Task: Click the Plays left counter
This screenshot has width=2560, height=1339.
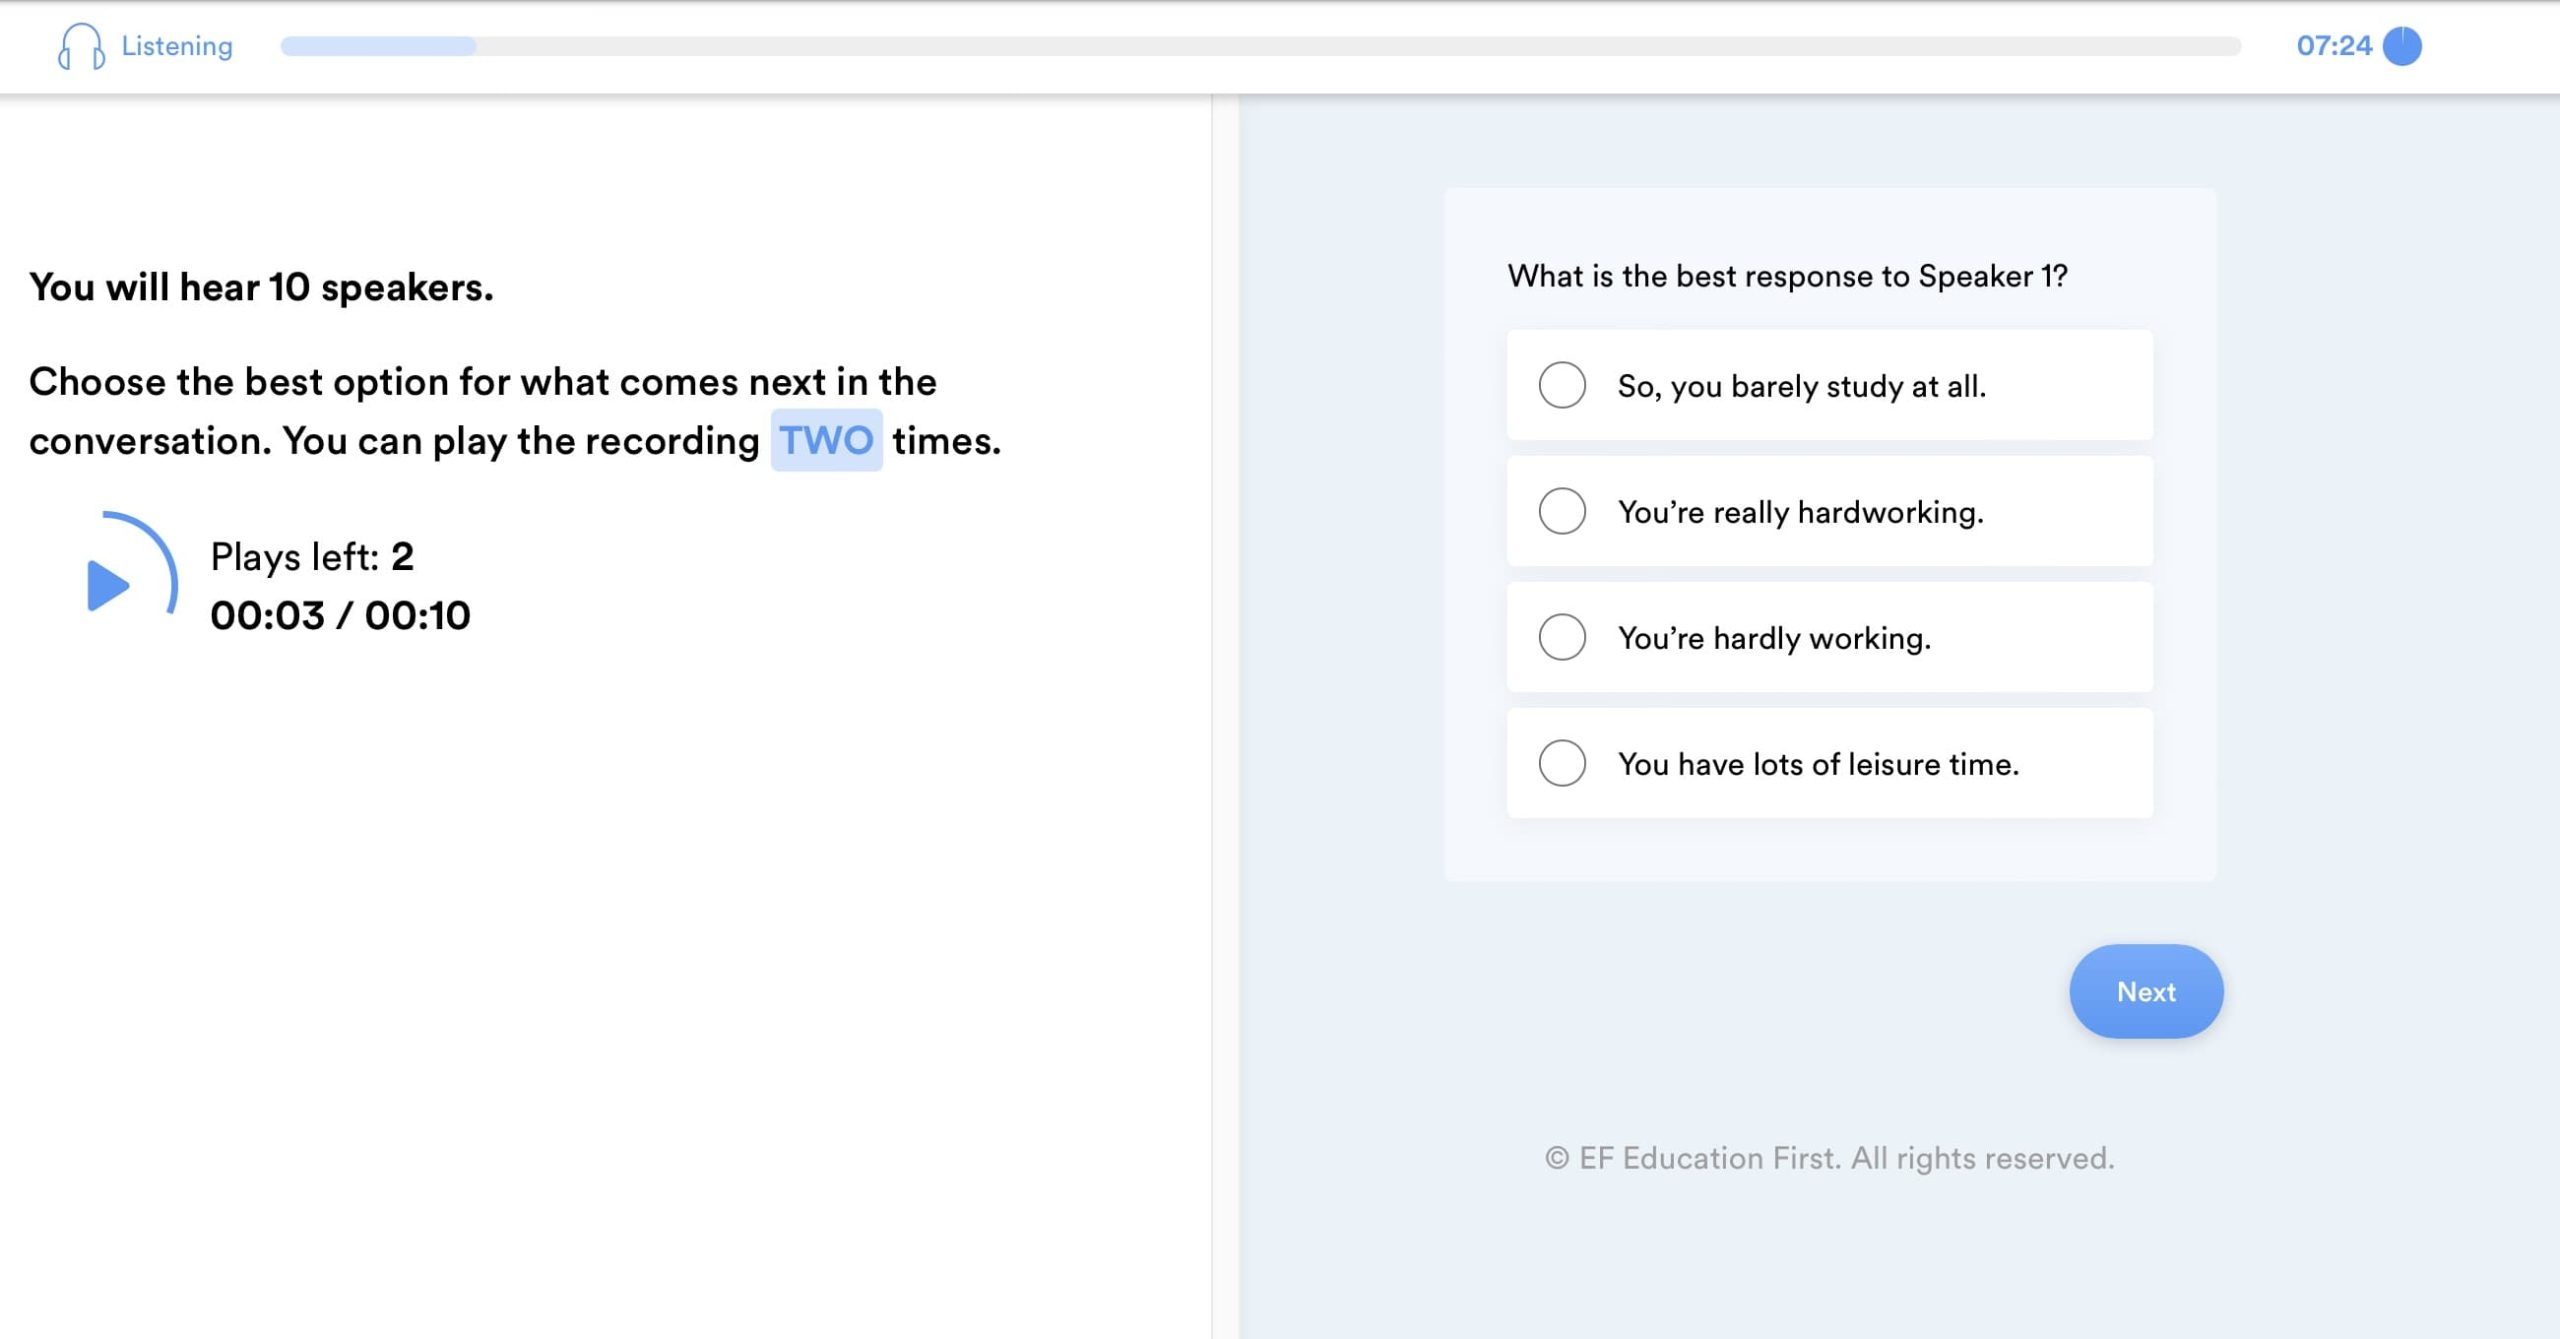Action: (x=312, y=557)
